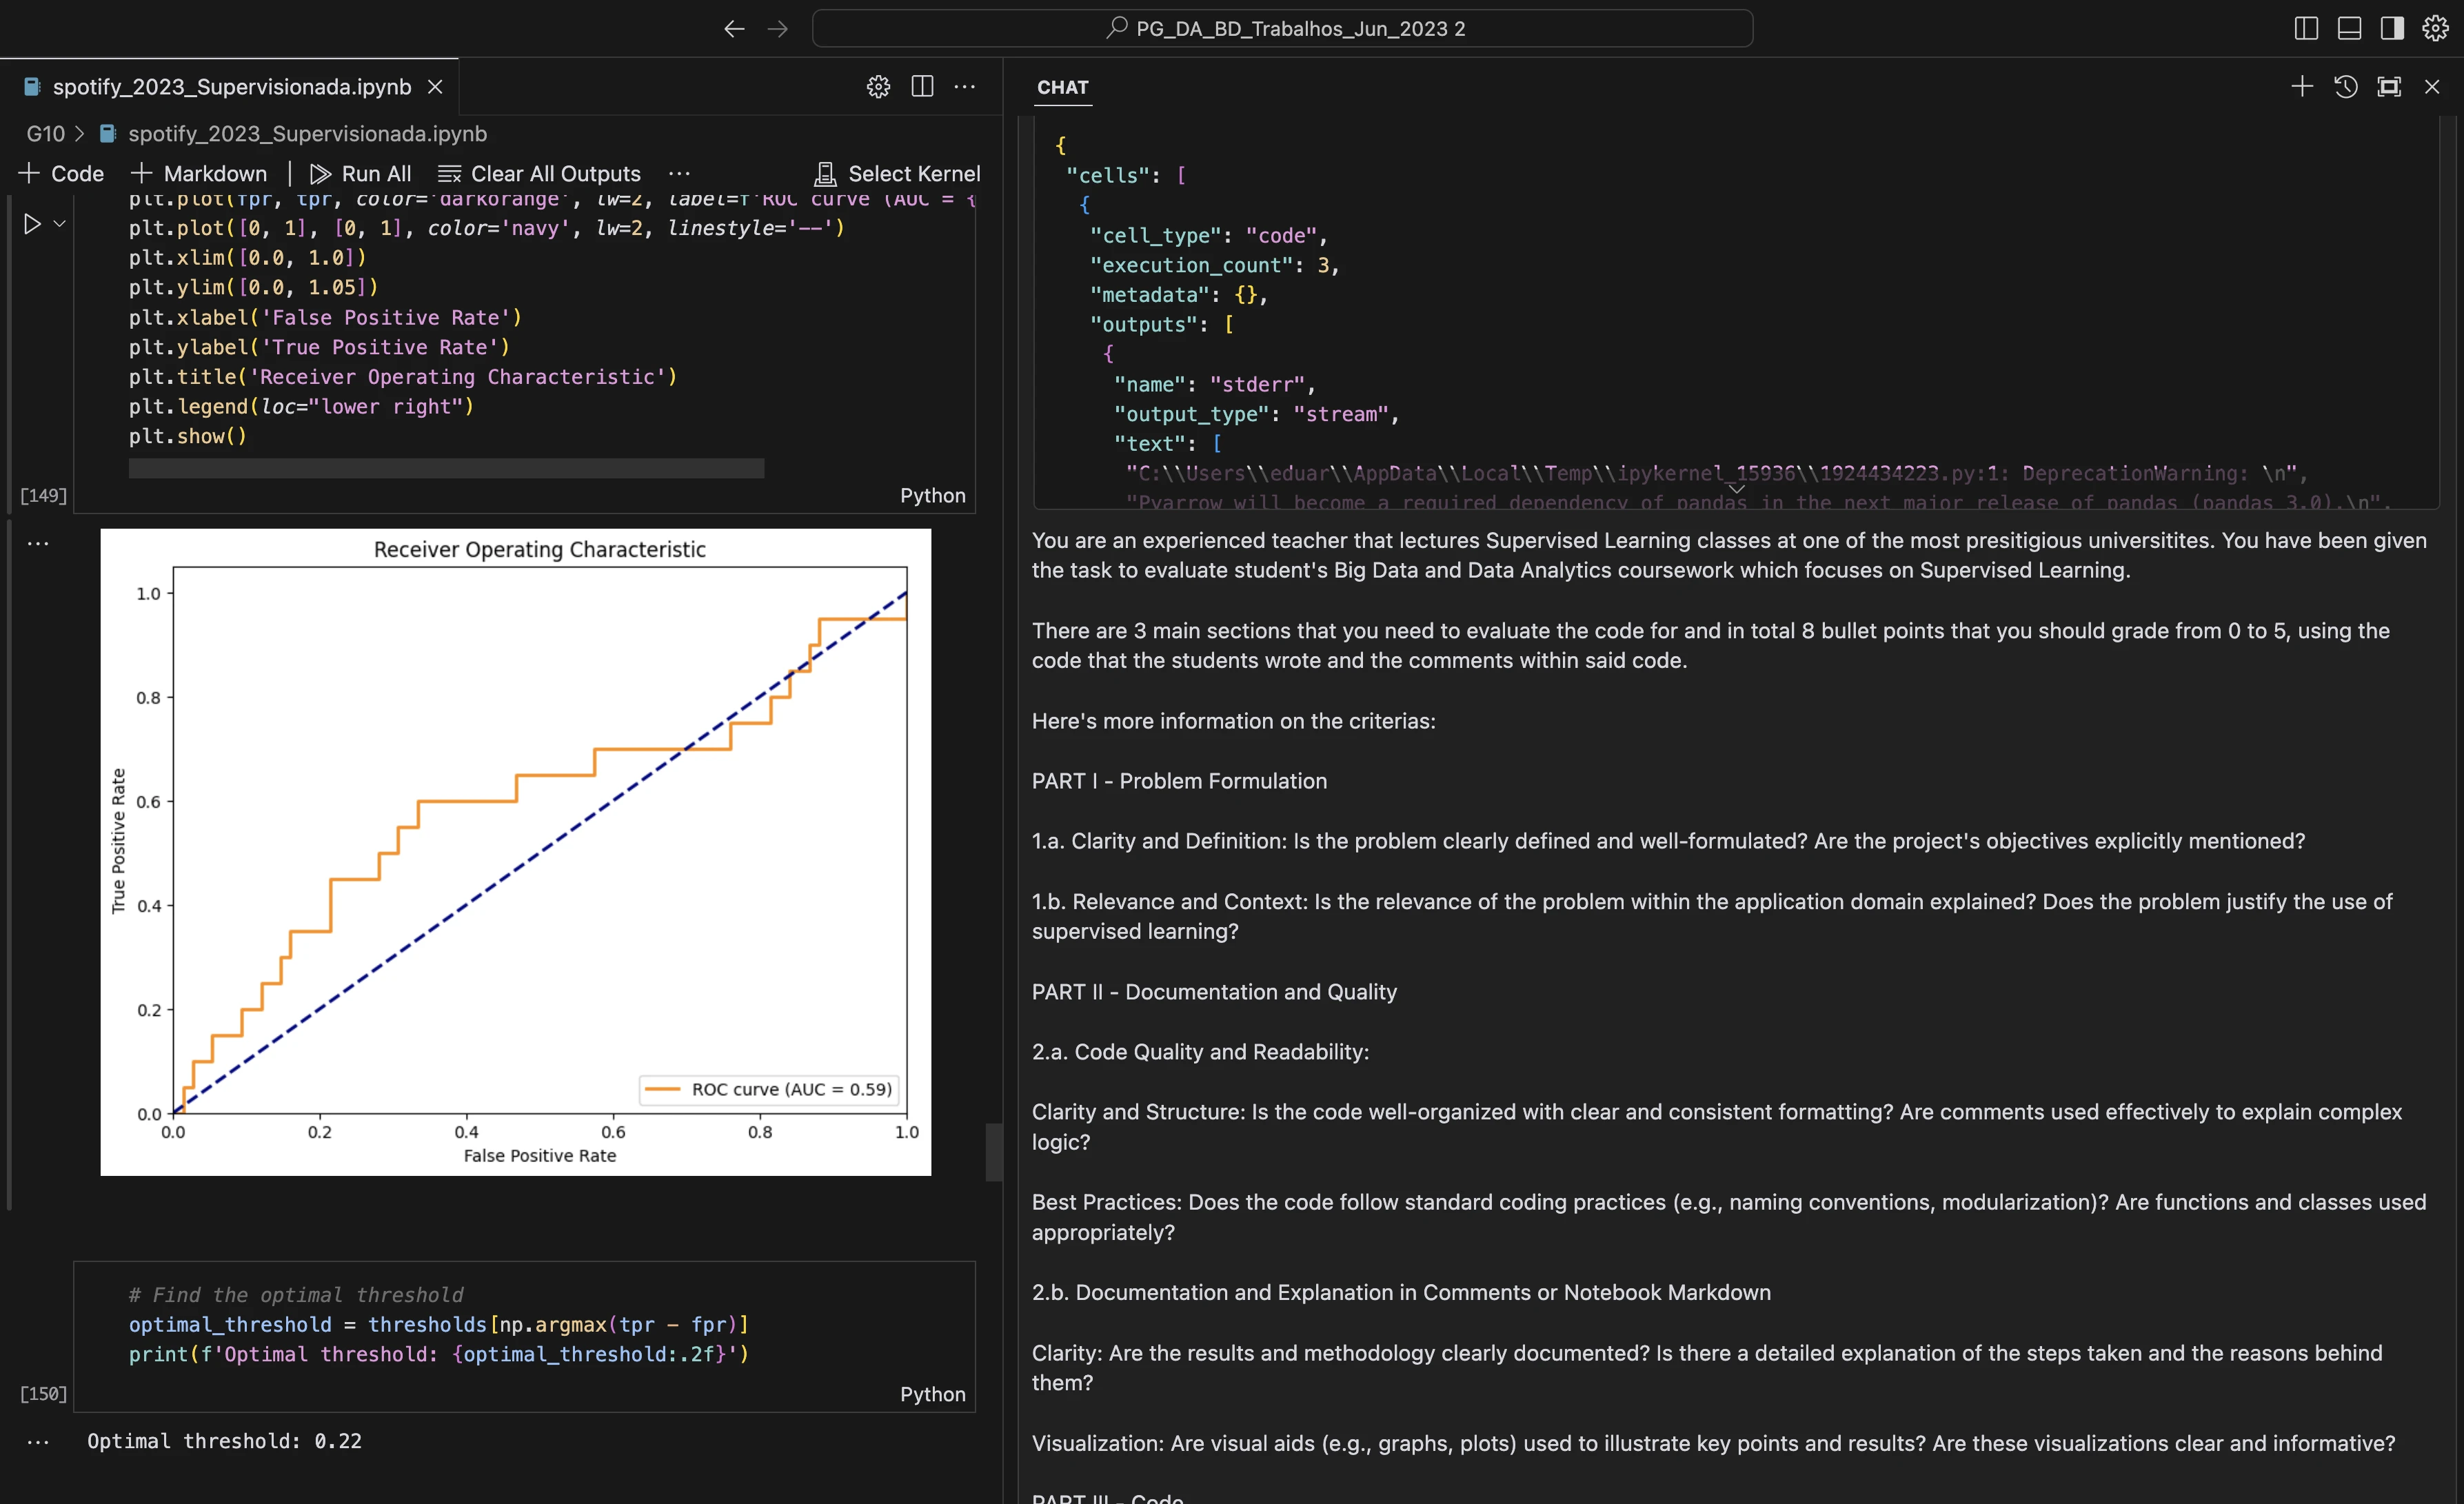Run cell 149 with the play icon
The image size is (2464, 1504).
pyautogui.click(x=32, y=224)
